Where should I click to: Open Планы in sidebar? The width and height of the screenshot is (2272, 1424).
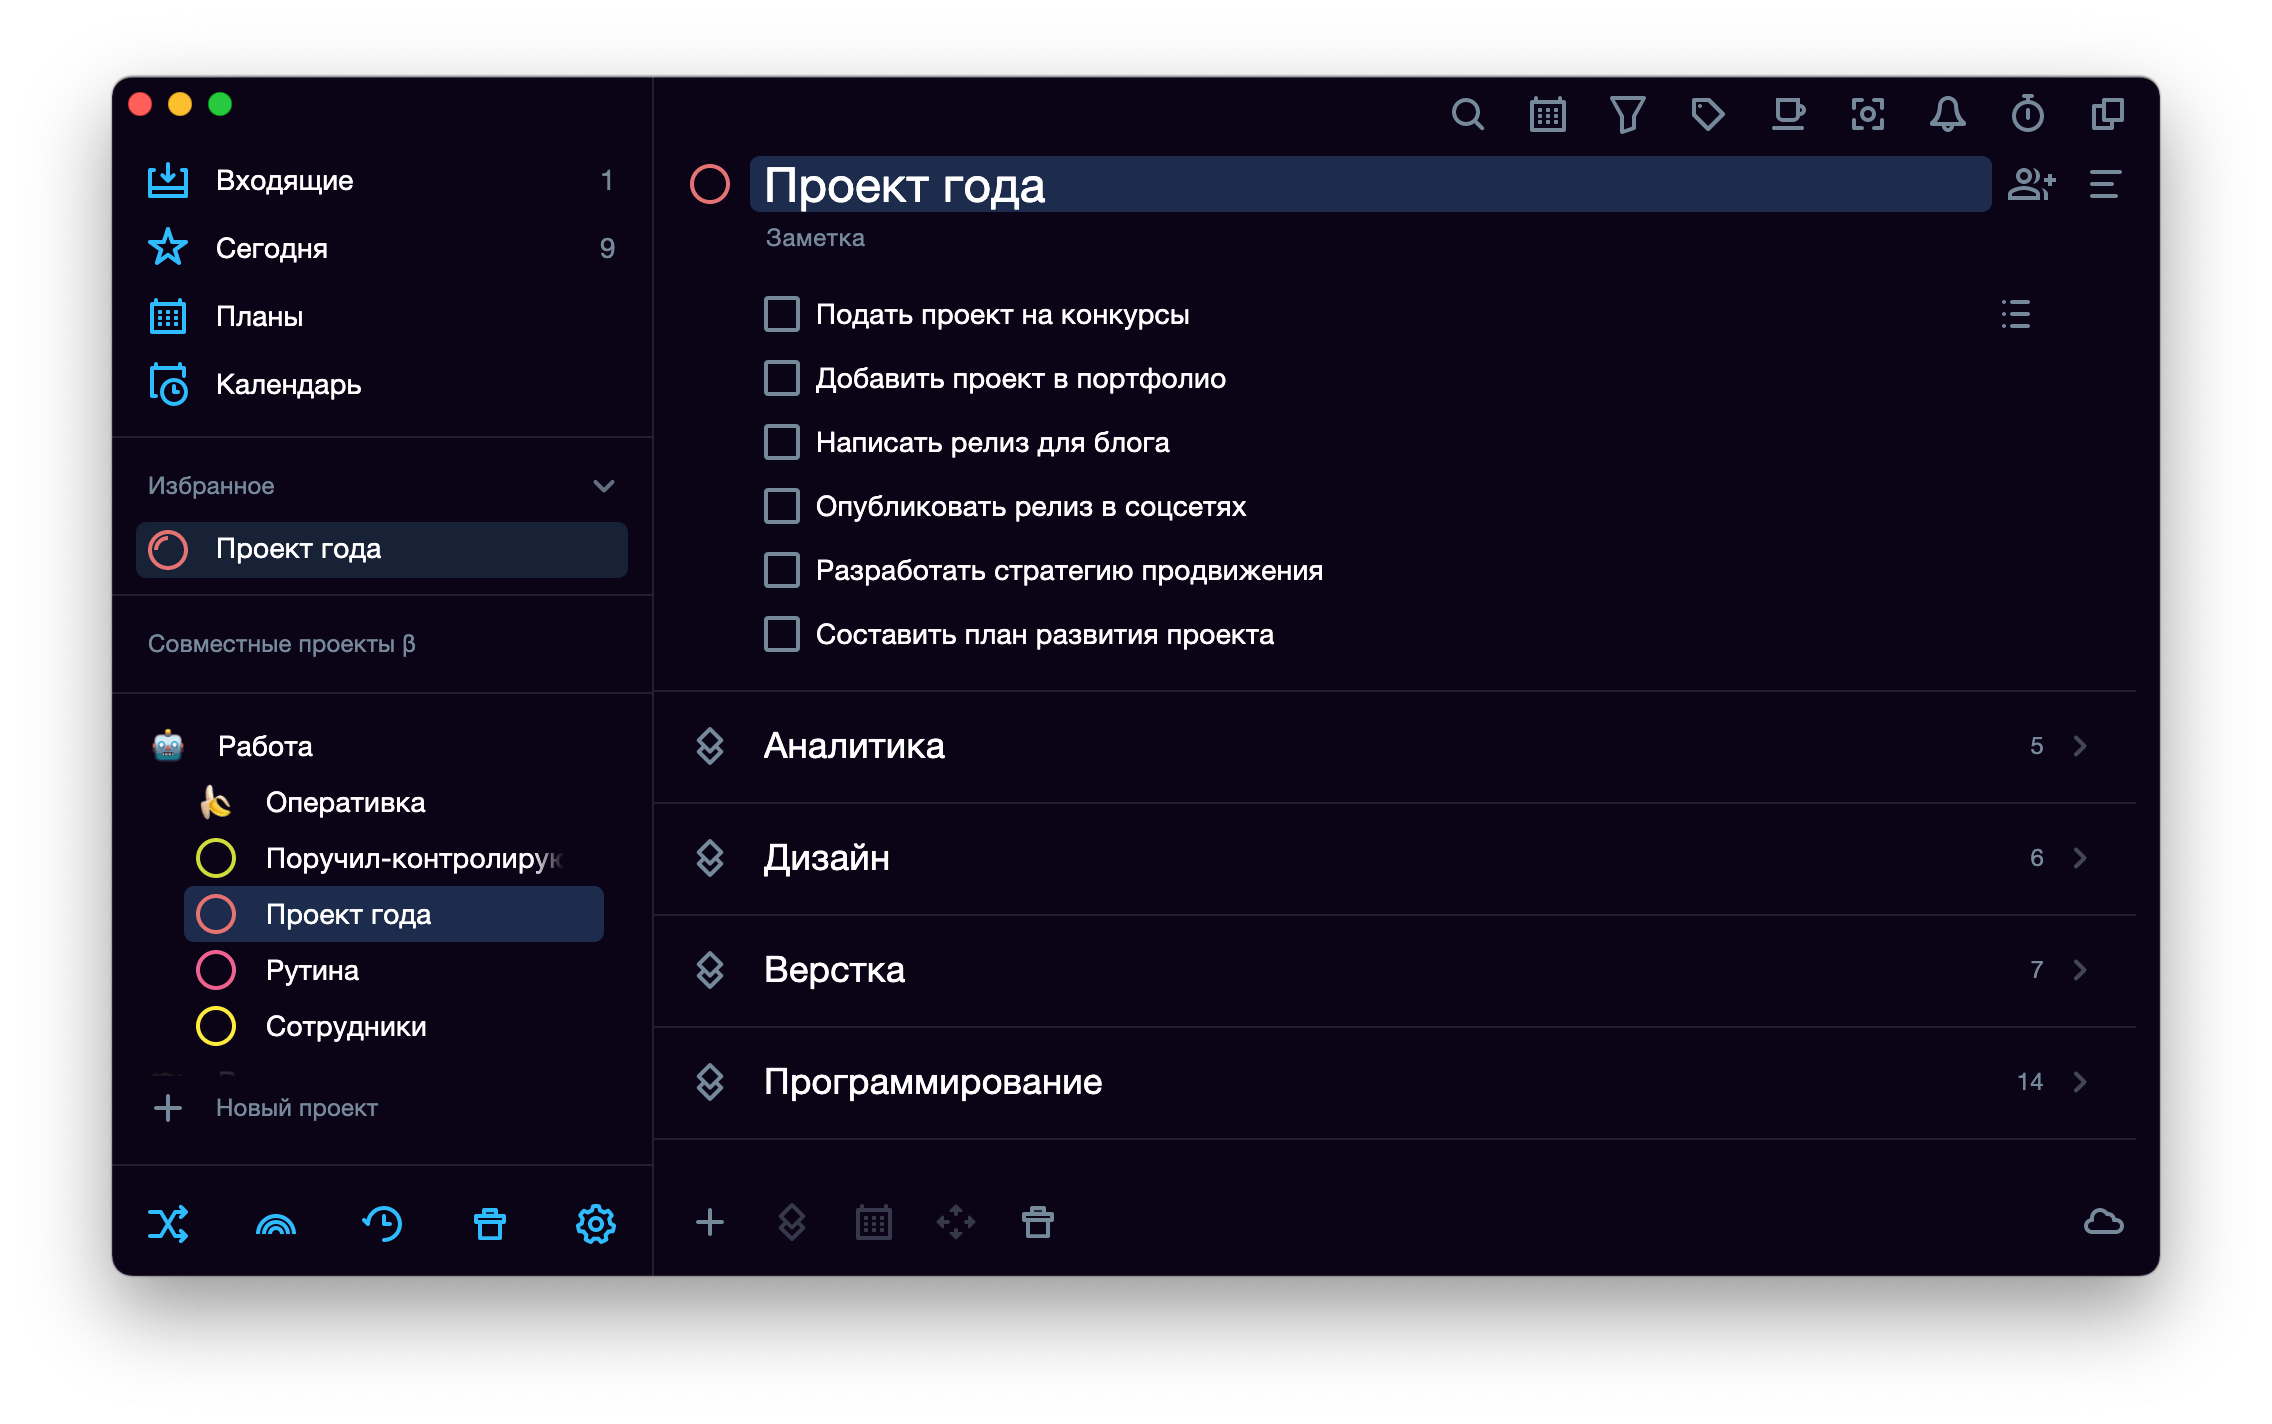[382, 317]
